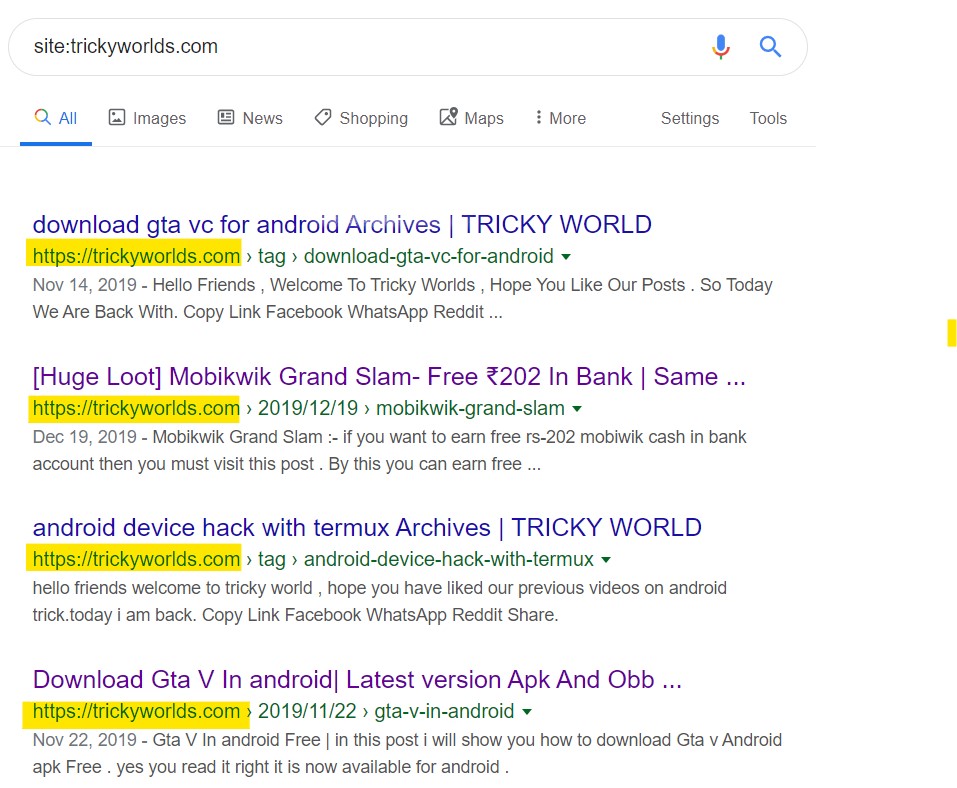Click the magnifier icon beside All
The height and width of the screenshot is (788, 957).
click(x=42, y=117)
